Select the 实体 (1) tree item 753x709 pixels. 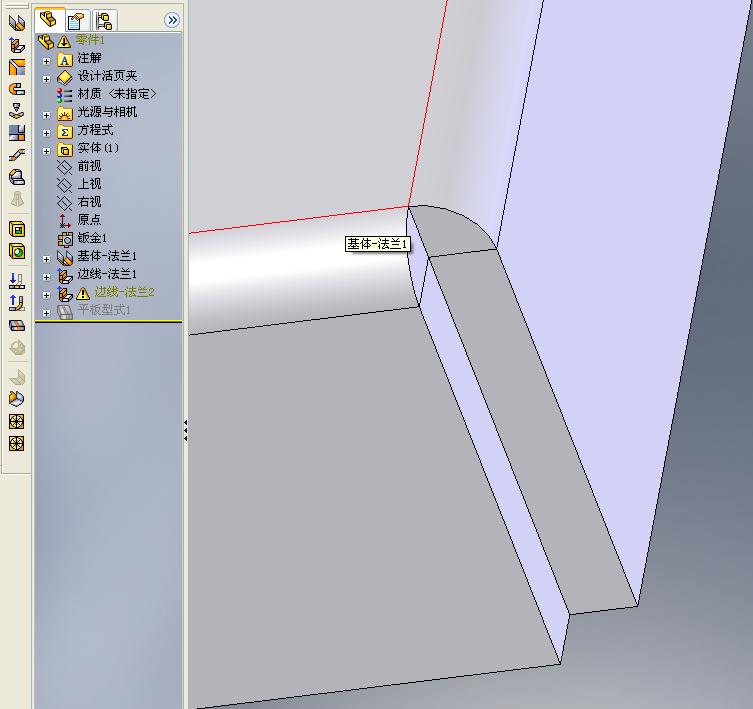[98, 148]
